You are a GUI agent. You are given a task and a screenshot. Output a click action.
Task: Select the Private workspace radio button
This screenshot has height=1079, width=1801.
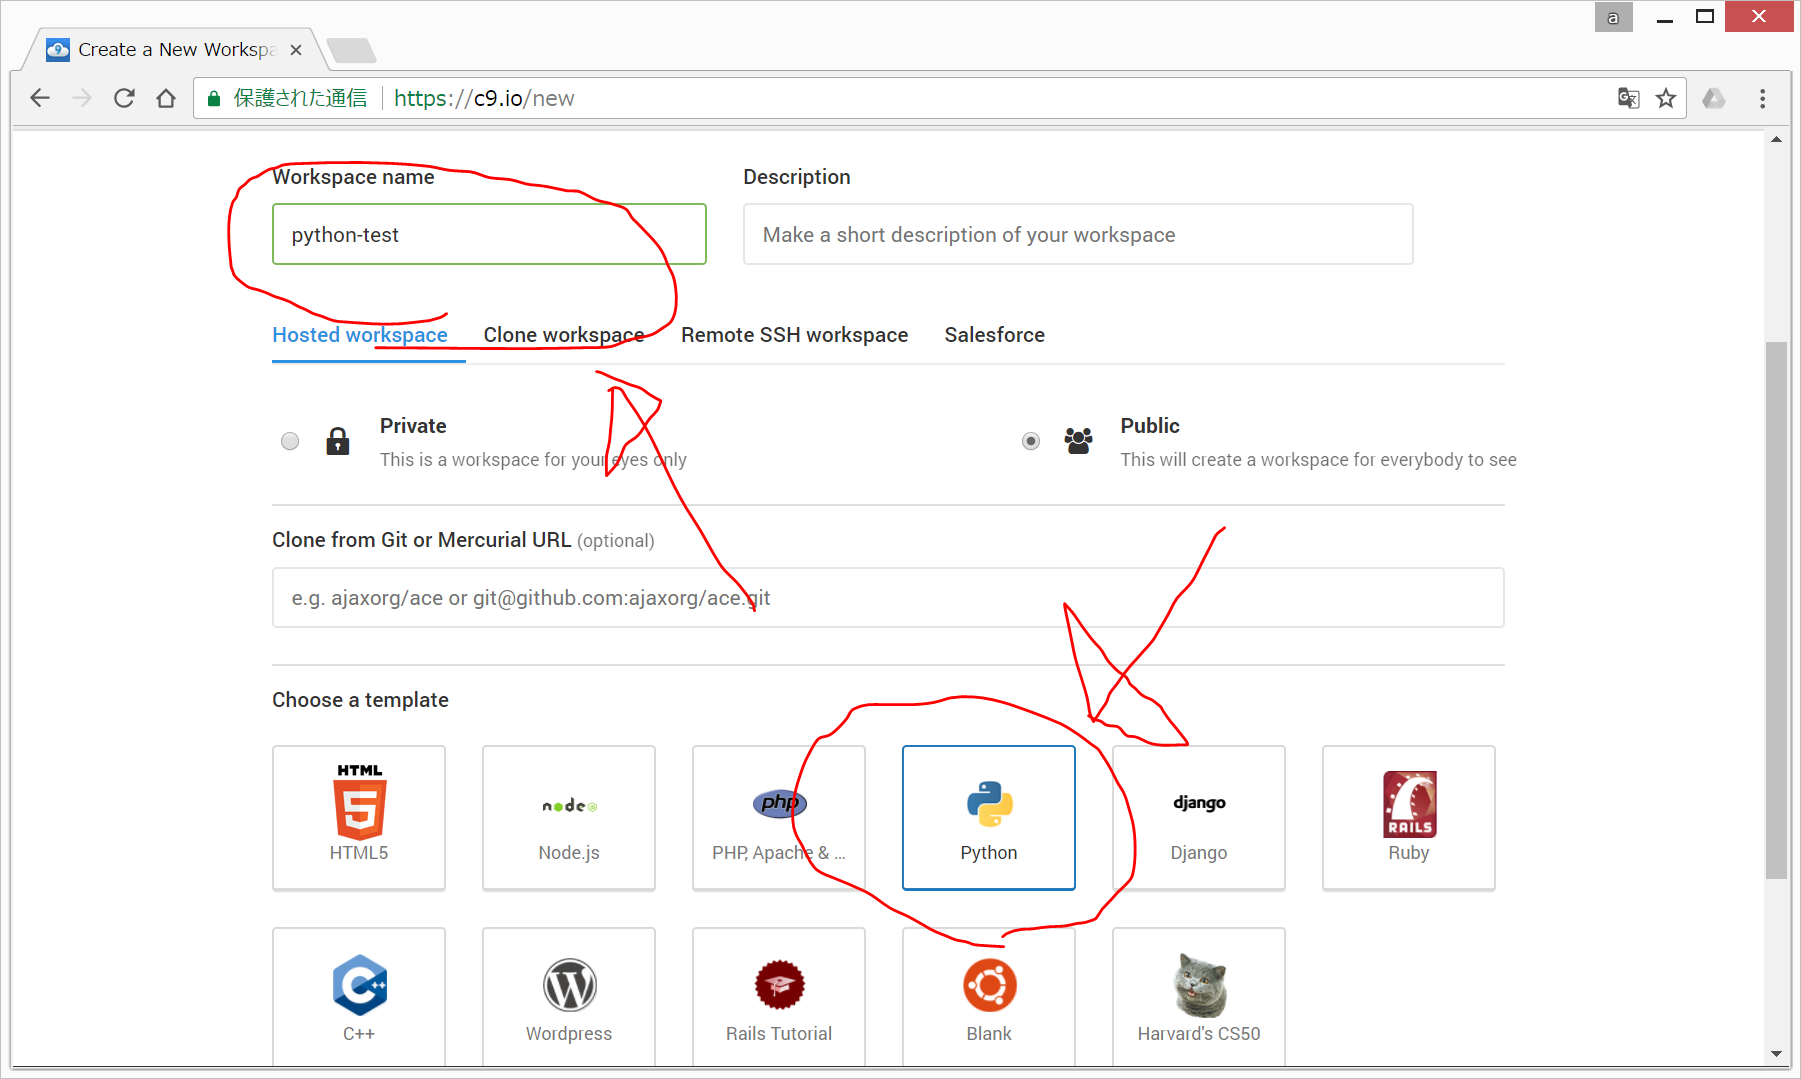(290, 441)
